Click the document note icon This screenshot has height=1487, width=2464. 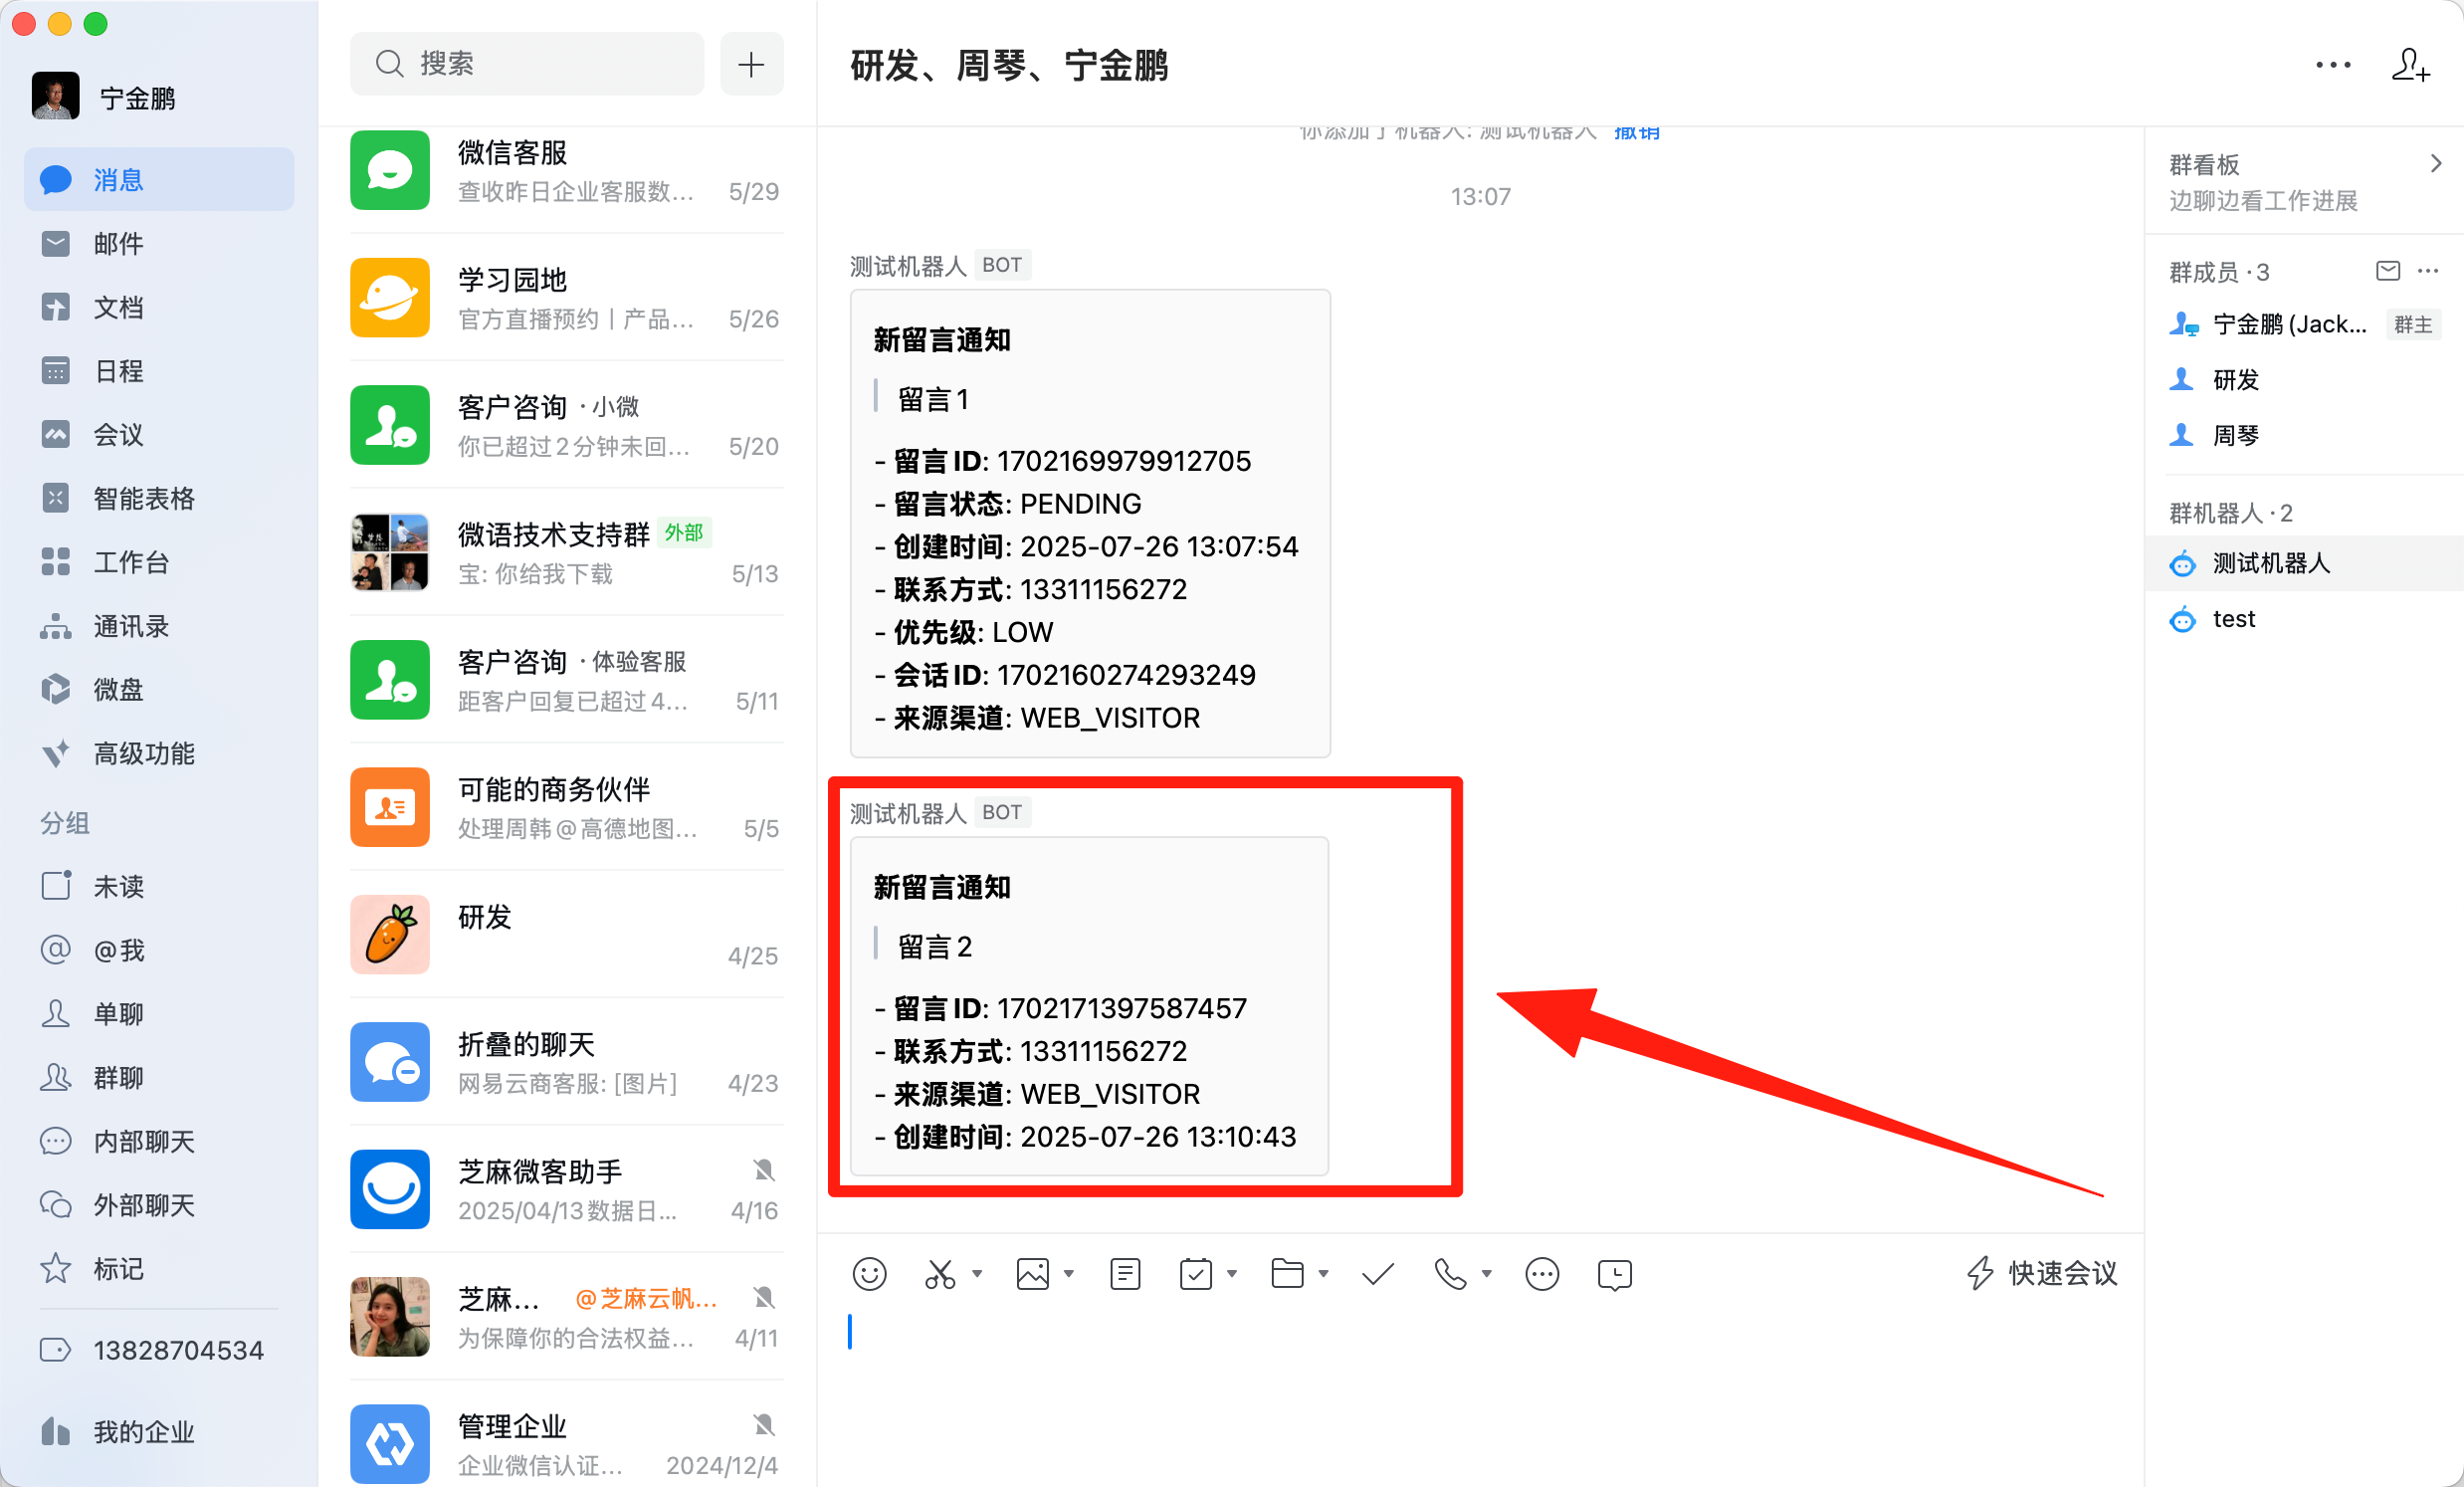1125,1274
